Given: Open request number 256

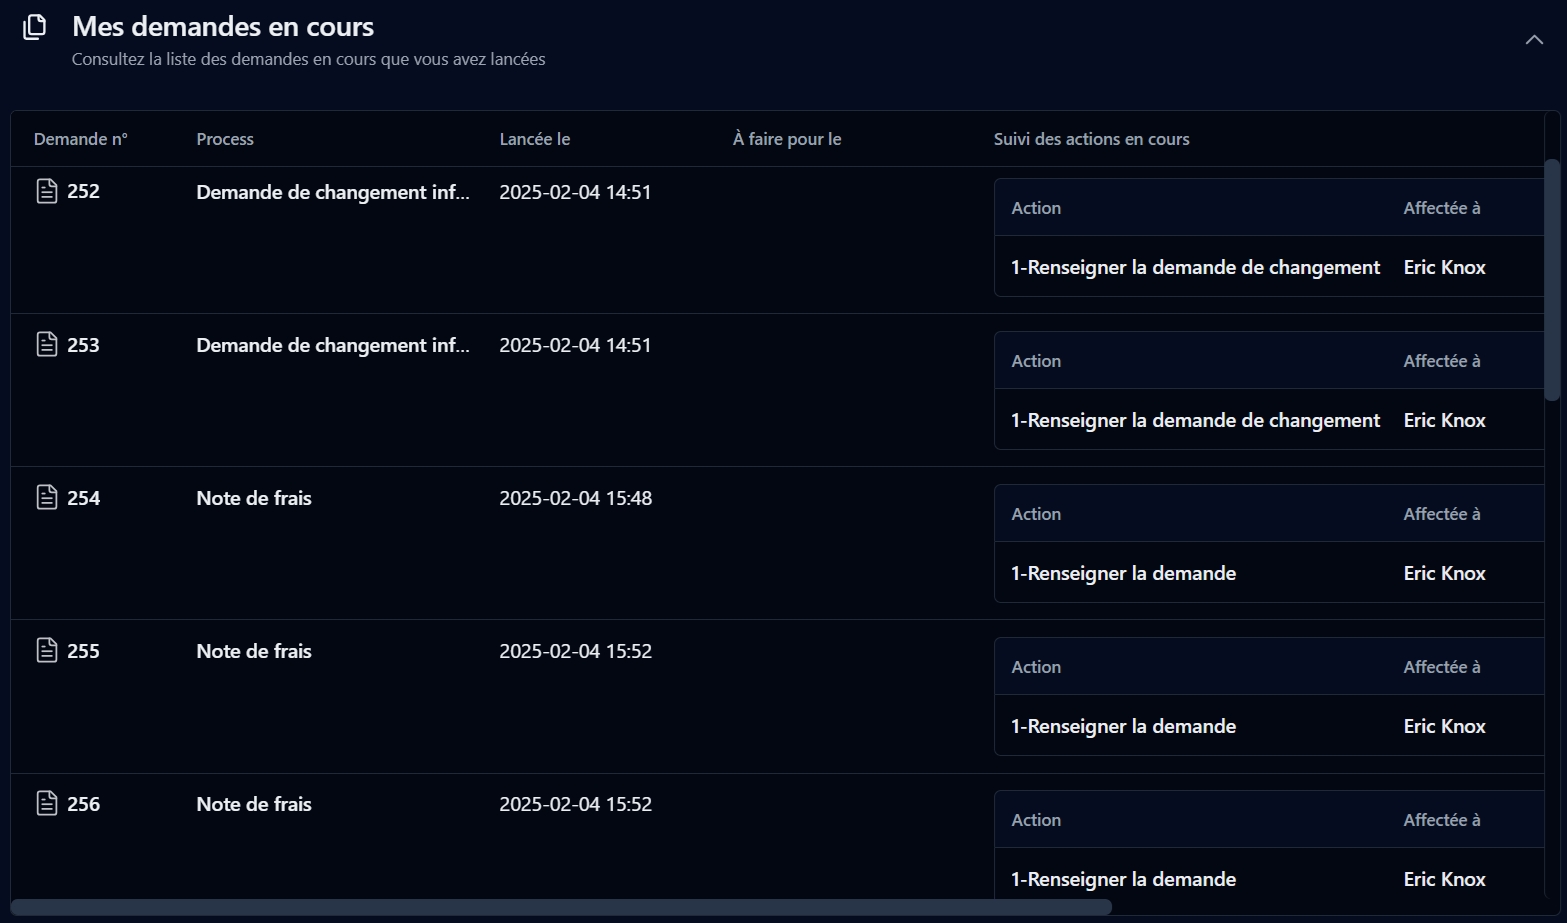Looking at the screenshot, I should 83,804.
